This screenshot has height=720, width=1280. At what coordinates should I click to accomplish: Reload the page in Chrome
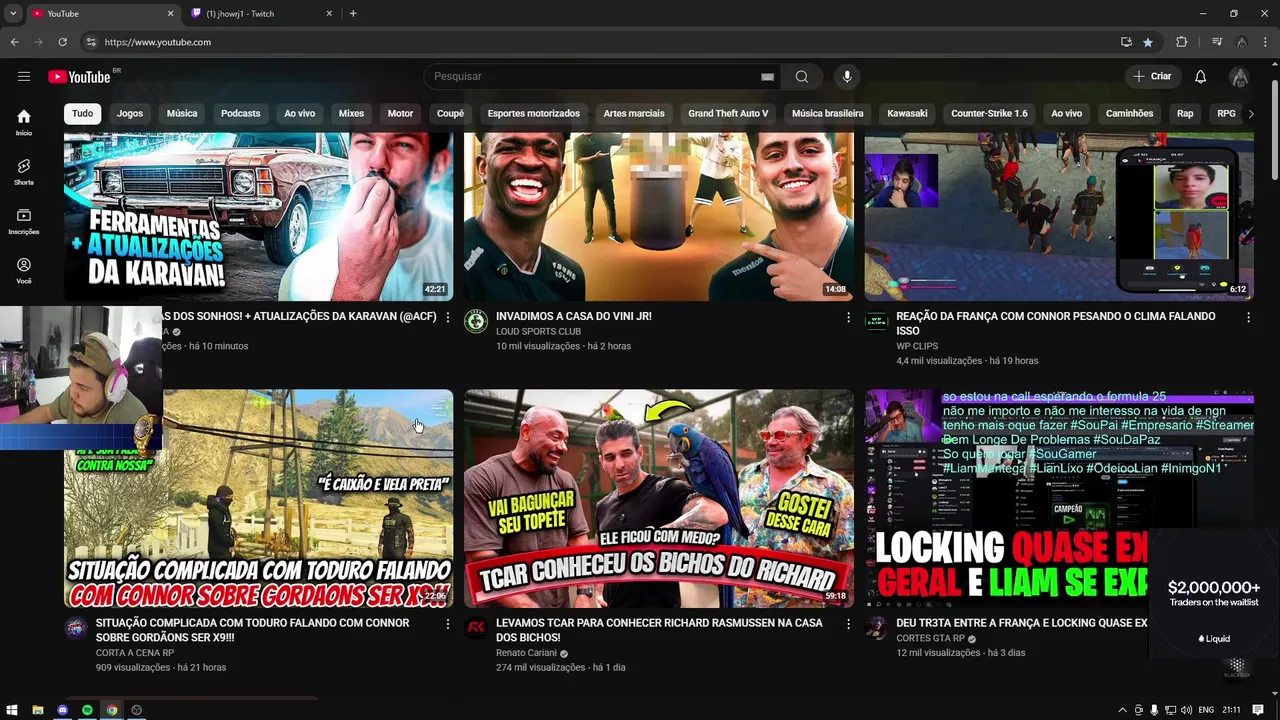(62, 42)
